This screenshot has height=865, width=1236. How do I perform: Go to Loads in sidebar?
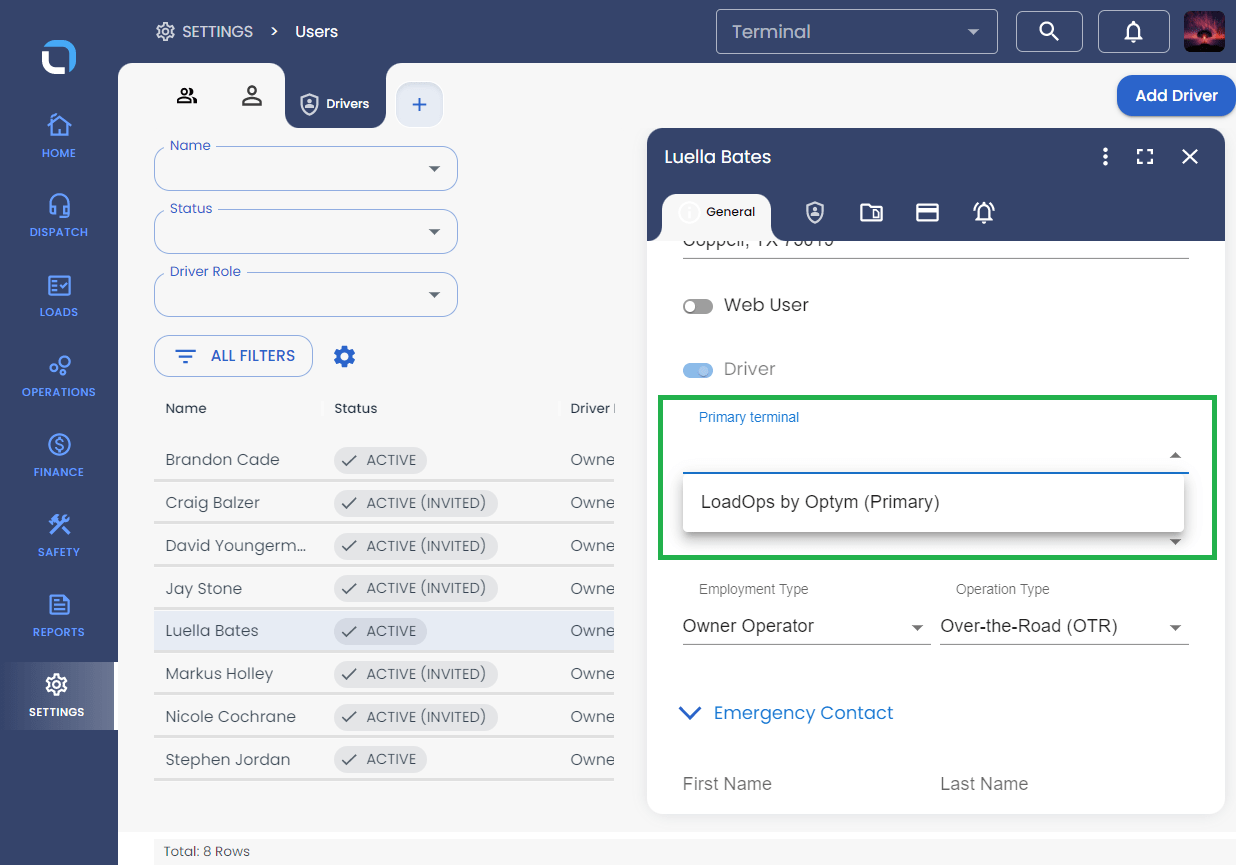(59, 296)
